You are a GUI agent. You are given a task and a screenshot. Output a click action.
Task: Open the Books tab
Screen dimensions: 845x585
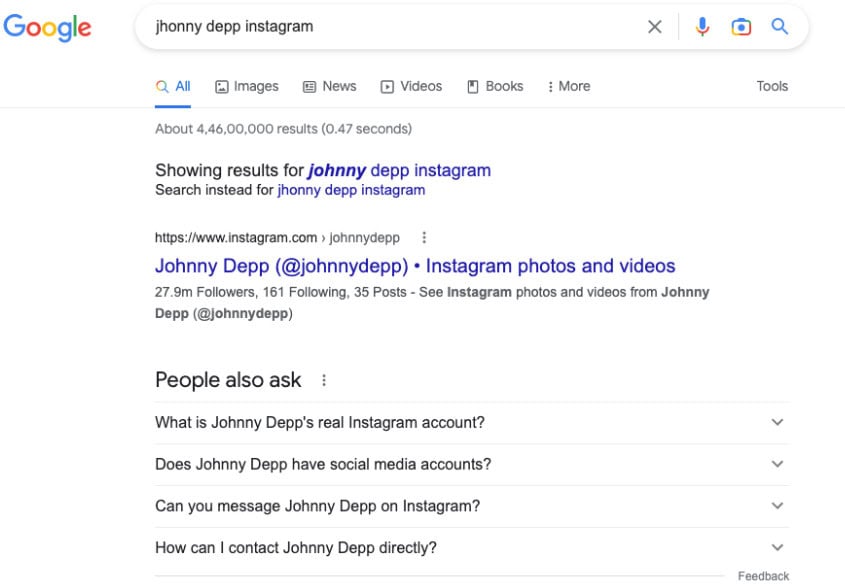tap(495, 86)
